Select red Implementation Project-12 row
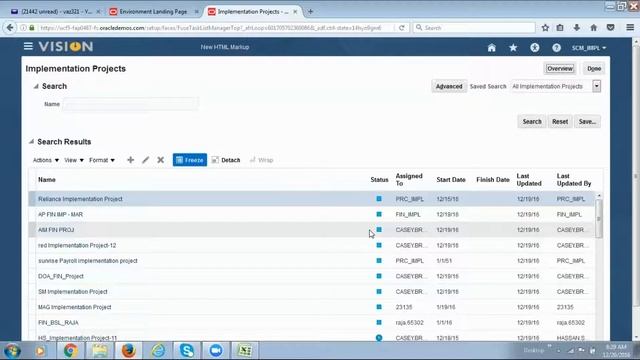The height and width of the screenshot is (360, 640). point(311,245)
